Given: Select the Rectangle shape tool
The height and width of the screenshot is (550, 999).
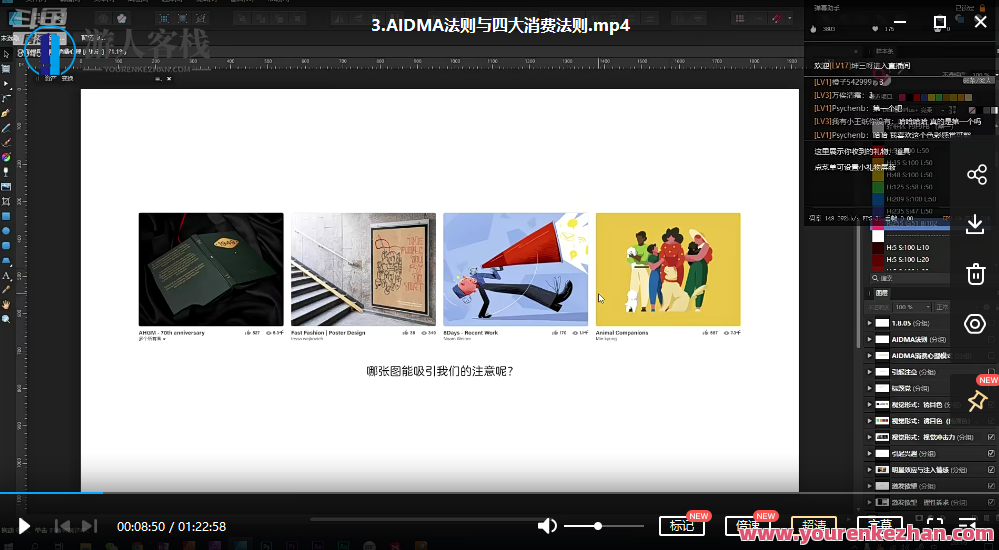Looking at the screenshot, I should pyautogui.click(x=6, y=216).
